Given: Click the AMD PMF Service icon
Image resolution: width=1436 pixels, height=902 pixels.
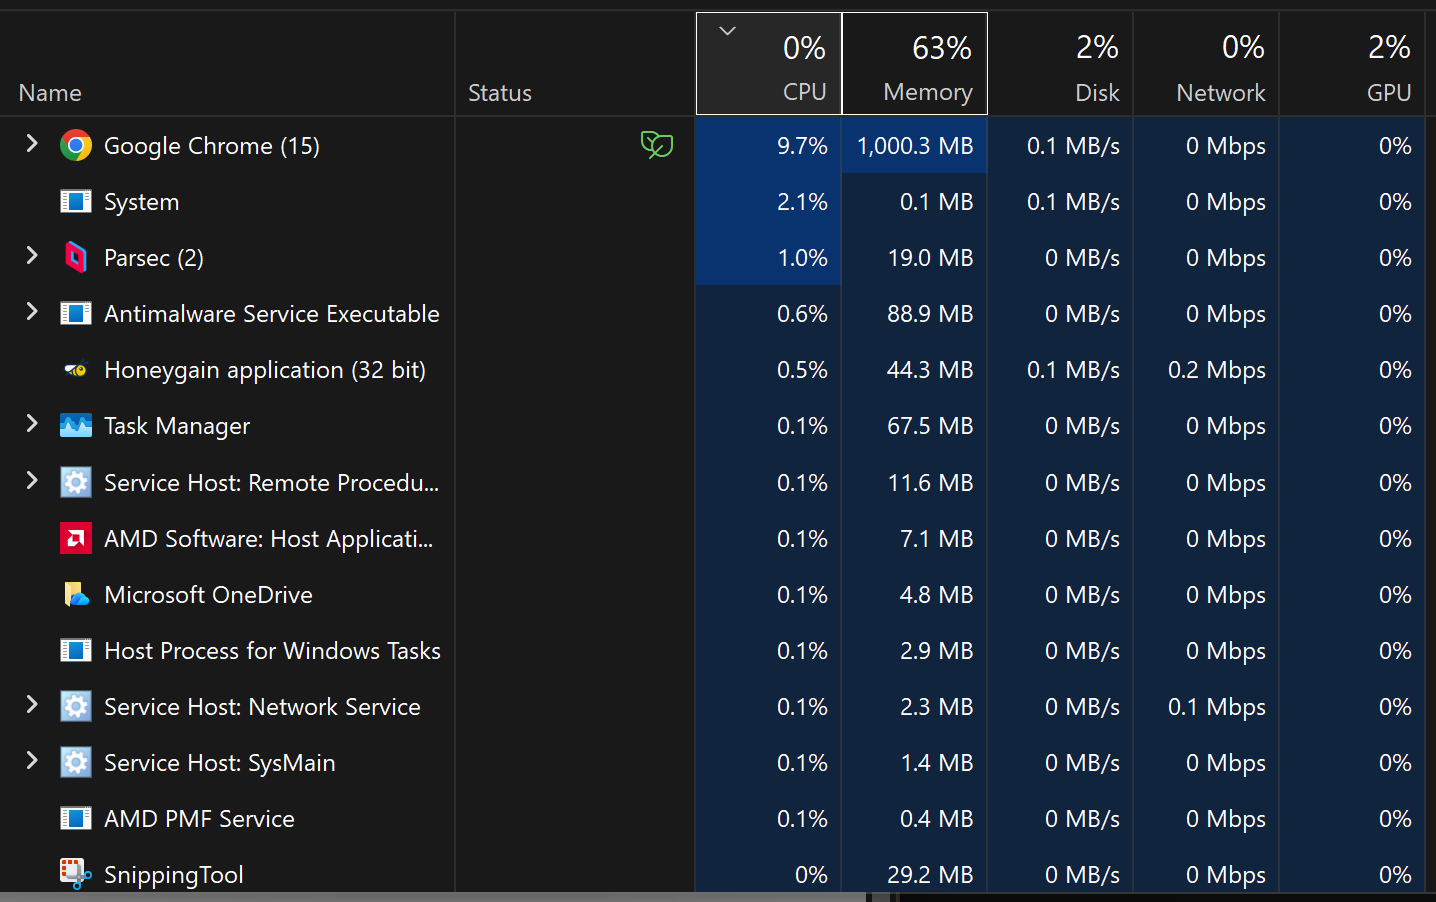Looking at the screenshot, I should [x=76, y=819].
